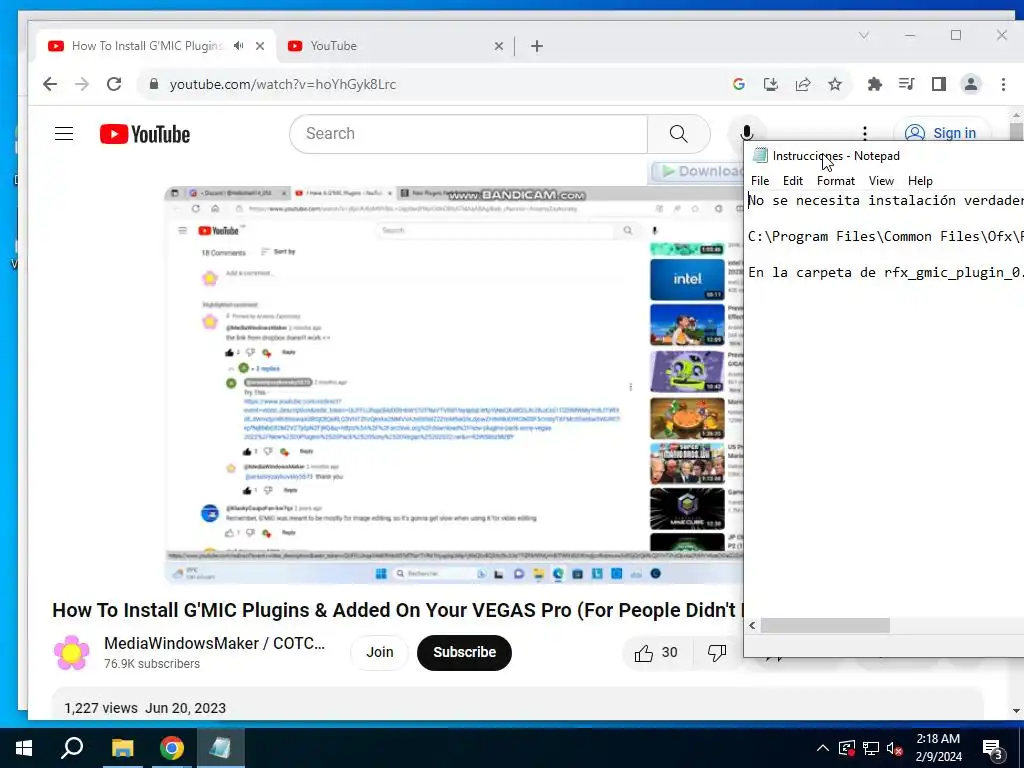This screenshot has width=1024, height=768.
Task: Click the address bar URL
Action: point(283,84)
